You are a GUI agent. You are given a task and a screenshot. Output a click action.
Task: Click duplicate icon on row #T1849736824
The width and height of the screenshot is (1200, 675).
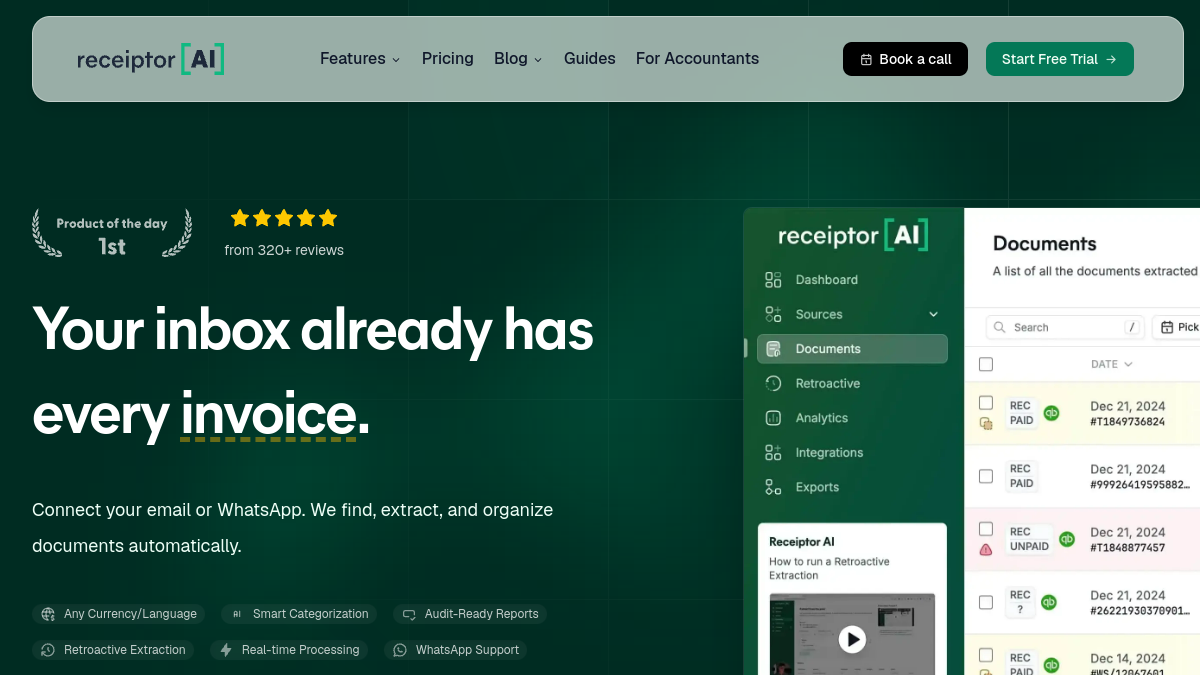coord(986,424)
